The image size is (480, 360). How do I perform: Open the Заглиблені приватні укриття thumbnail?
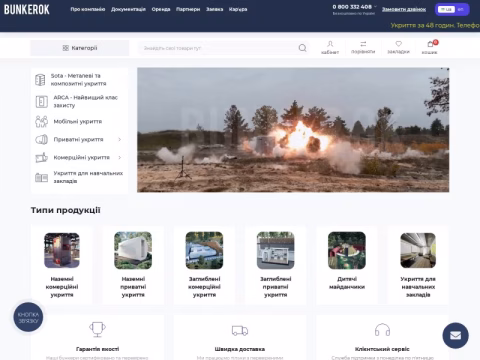pos(276,250)
